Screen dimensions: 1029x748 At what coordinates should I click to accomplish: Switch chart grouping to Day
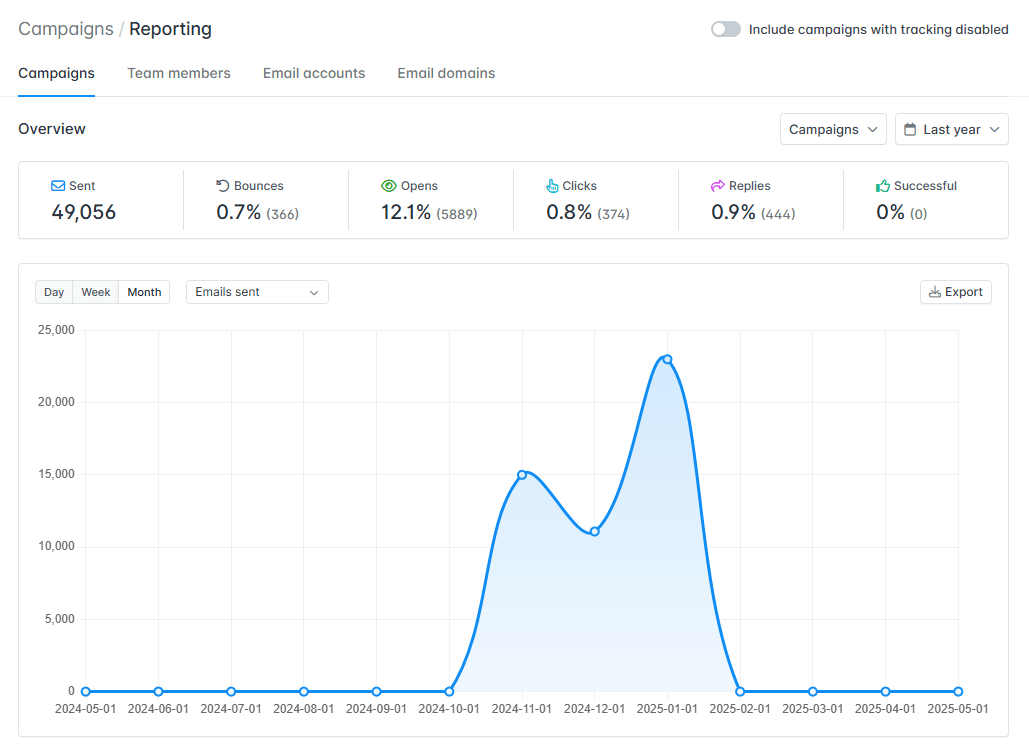pos(54,292)
